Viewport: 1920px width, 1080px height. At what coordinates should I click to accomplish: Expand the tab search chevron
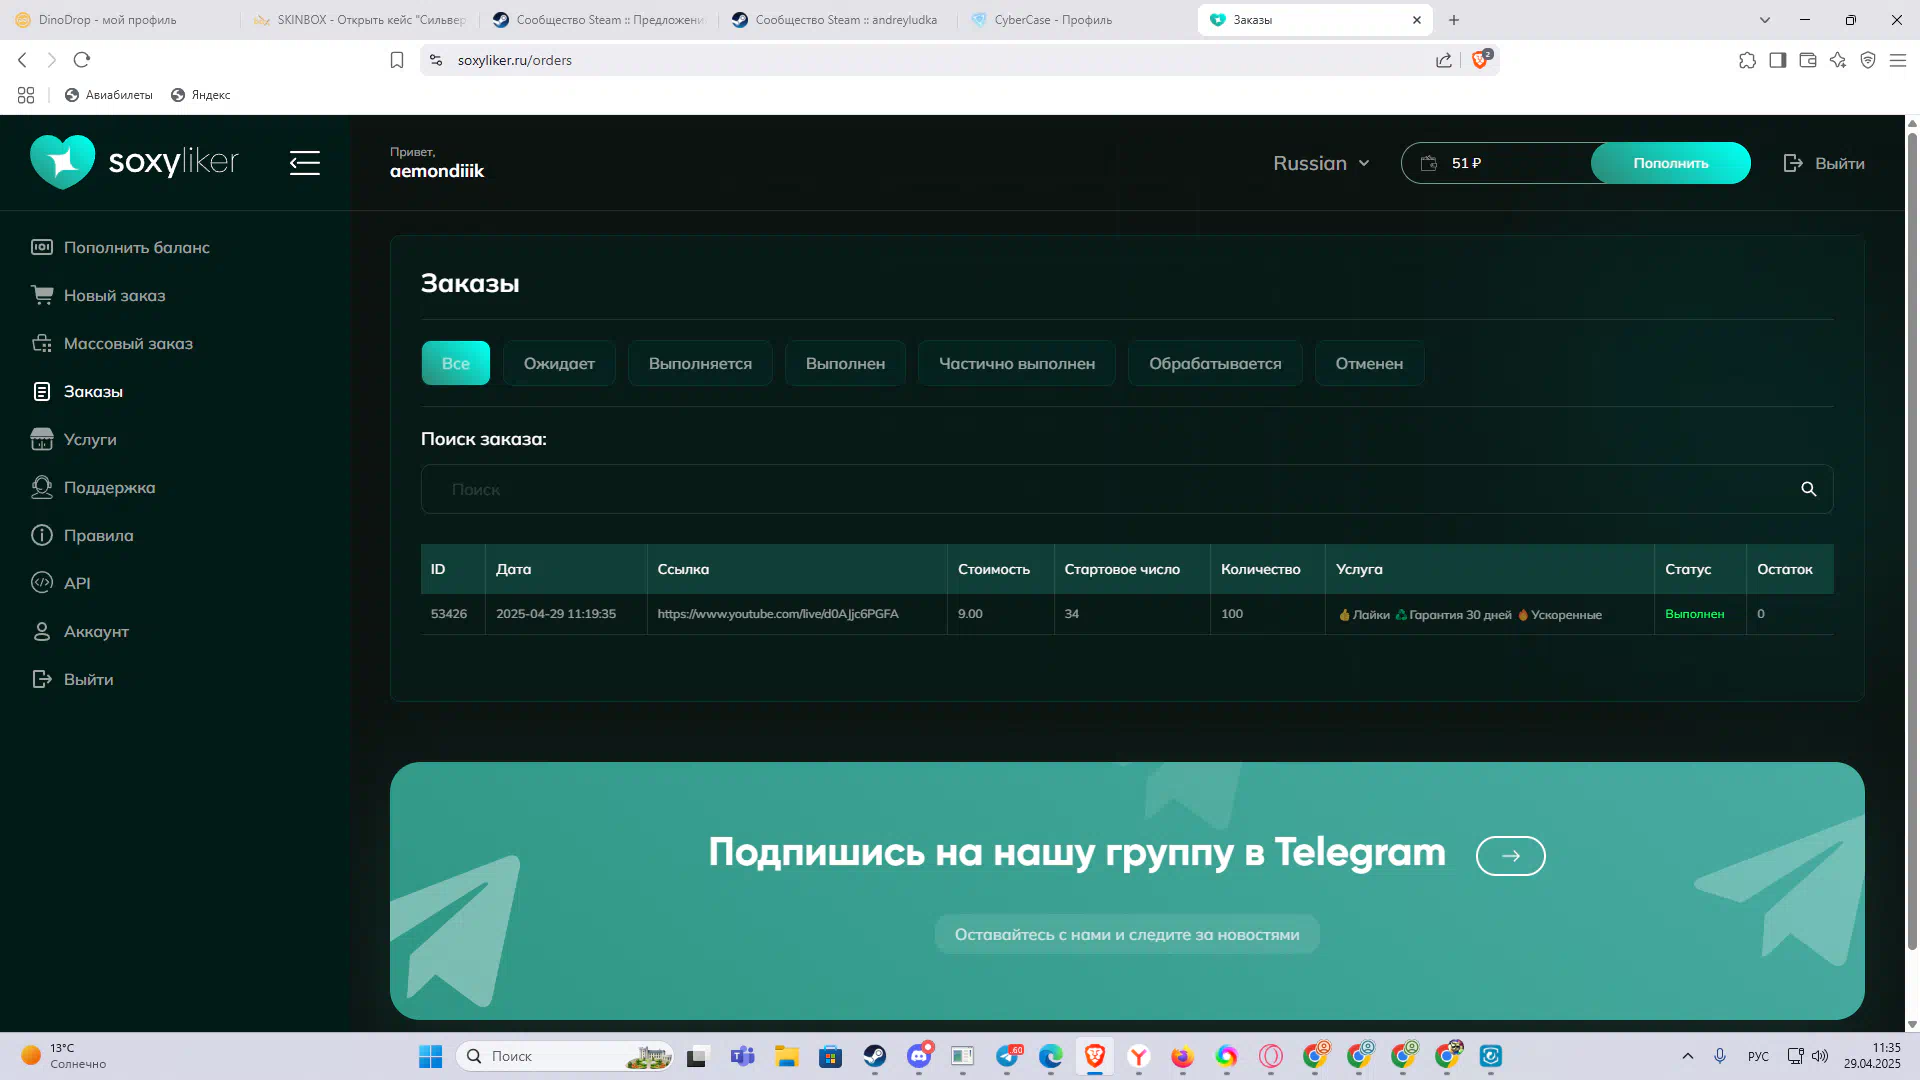pyautogui.click(x=1764, y=20)
